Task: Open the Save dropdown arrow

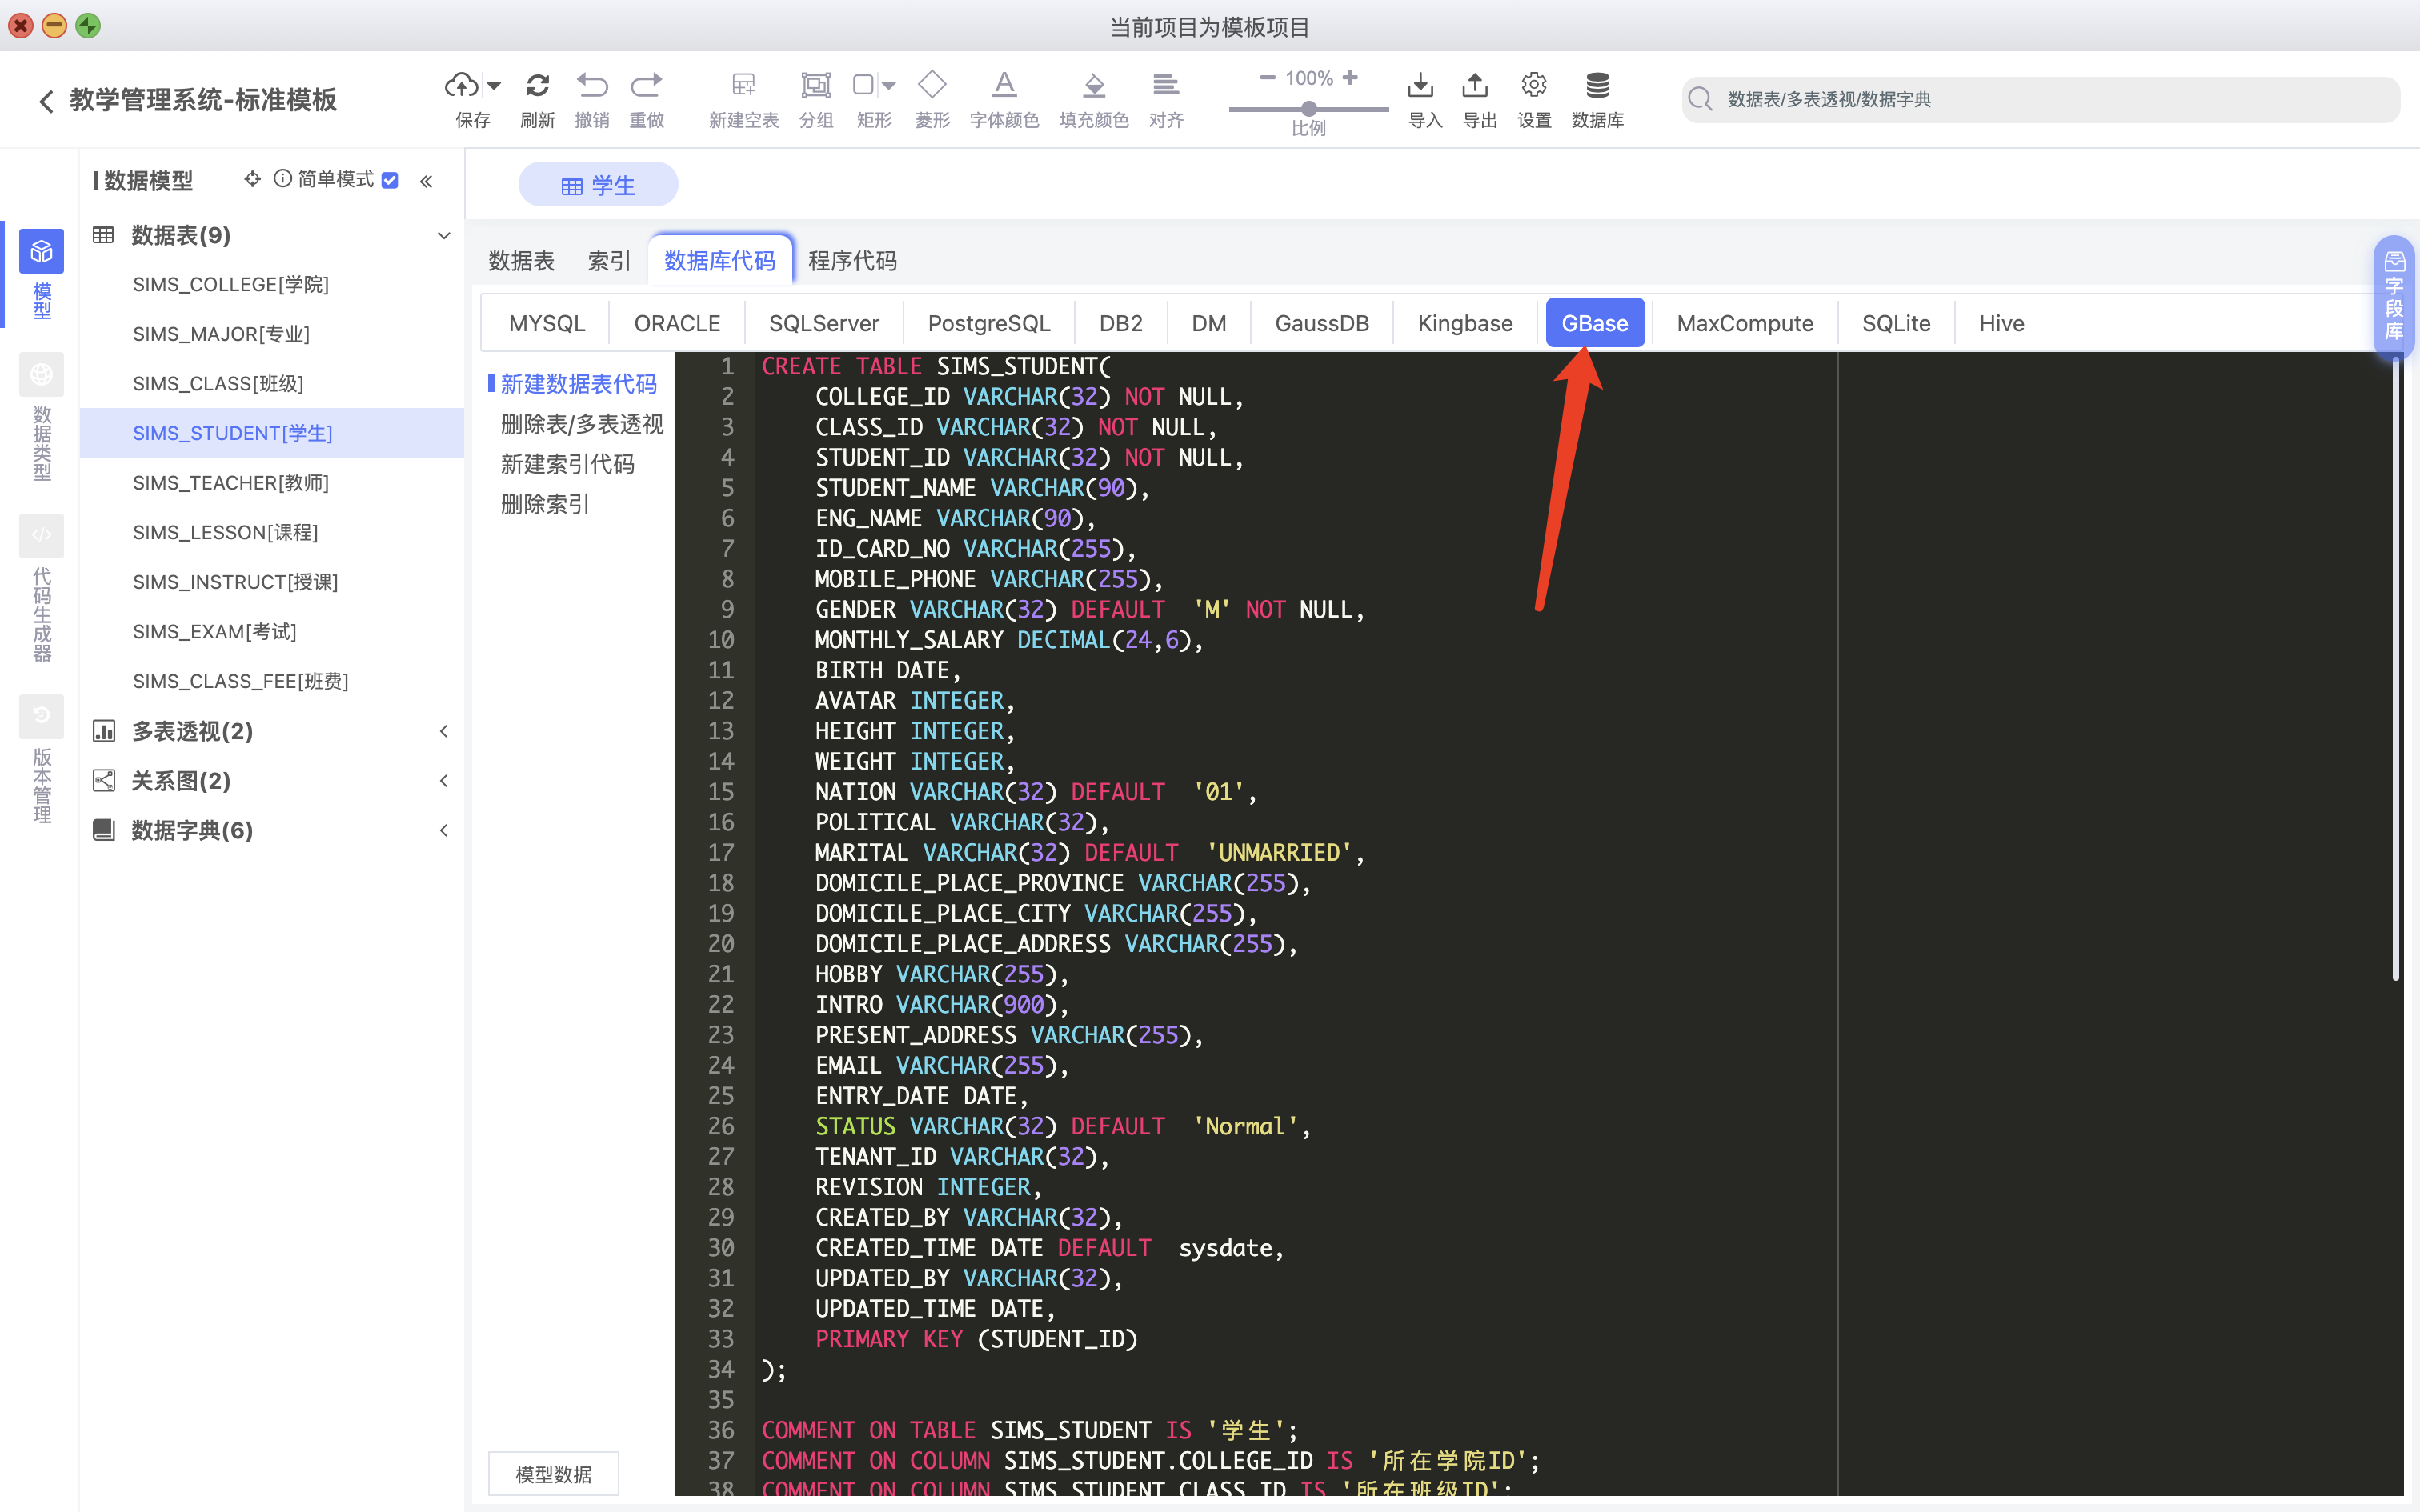Action: click(494, 86)
